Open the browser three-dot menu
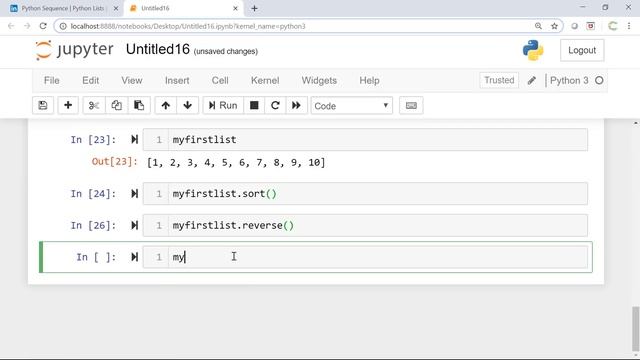Image resolution: width=640 pixels, height=360 pixels. tap(629, 26)
